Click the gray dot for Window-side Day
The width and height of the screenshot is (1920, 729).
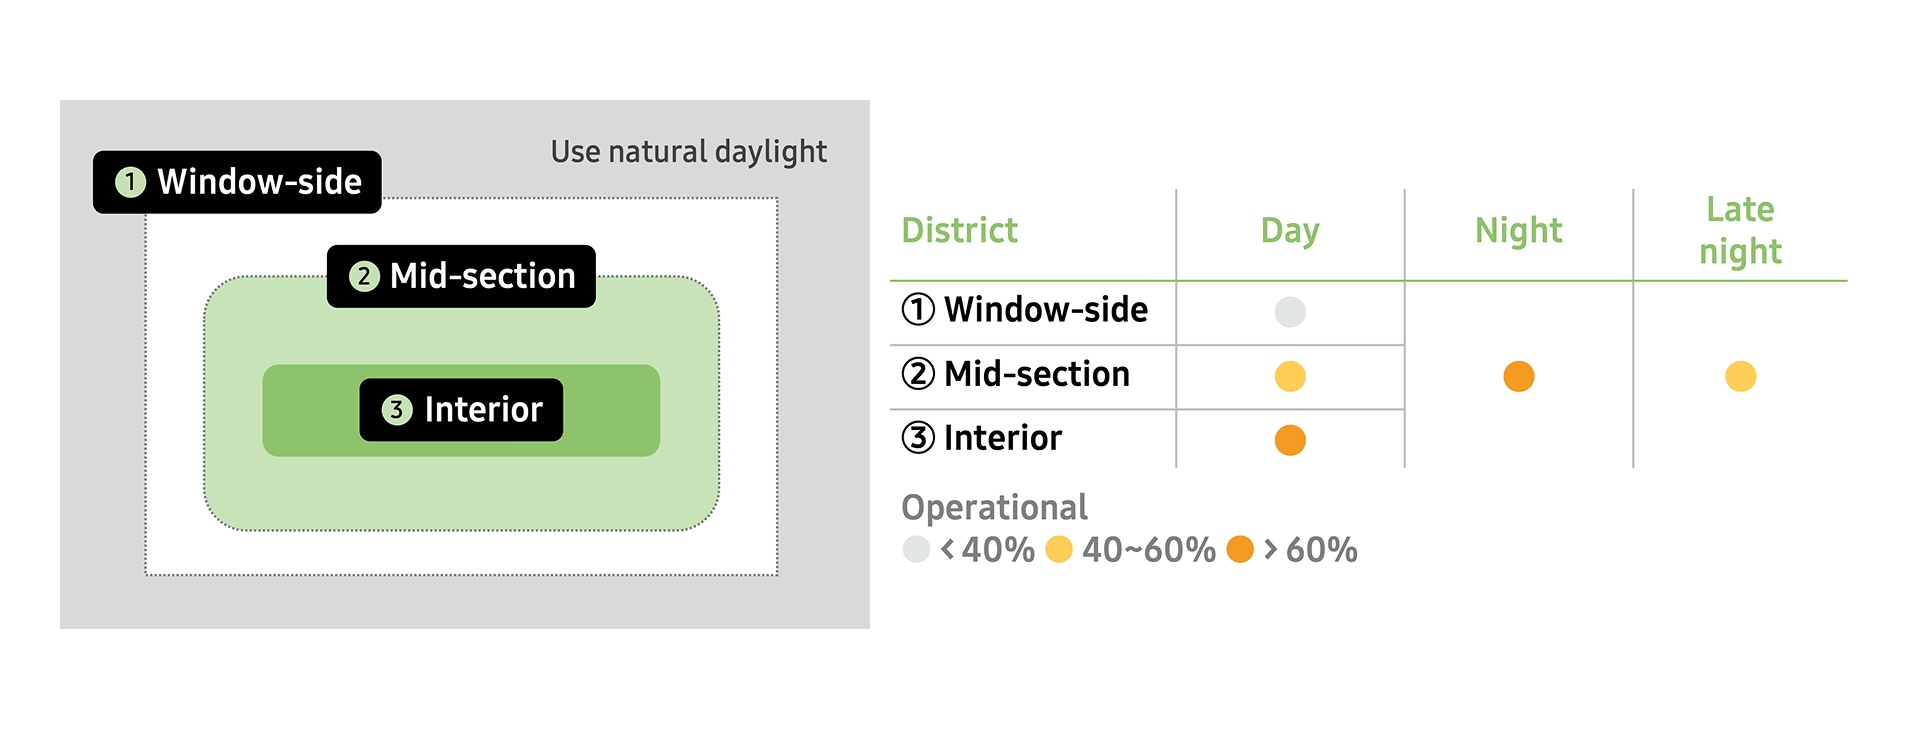pos(1290,312)
